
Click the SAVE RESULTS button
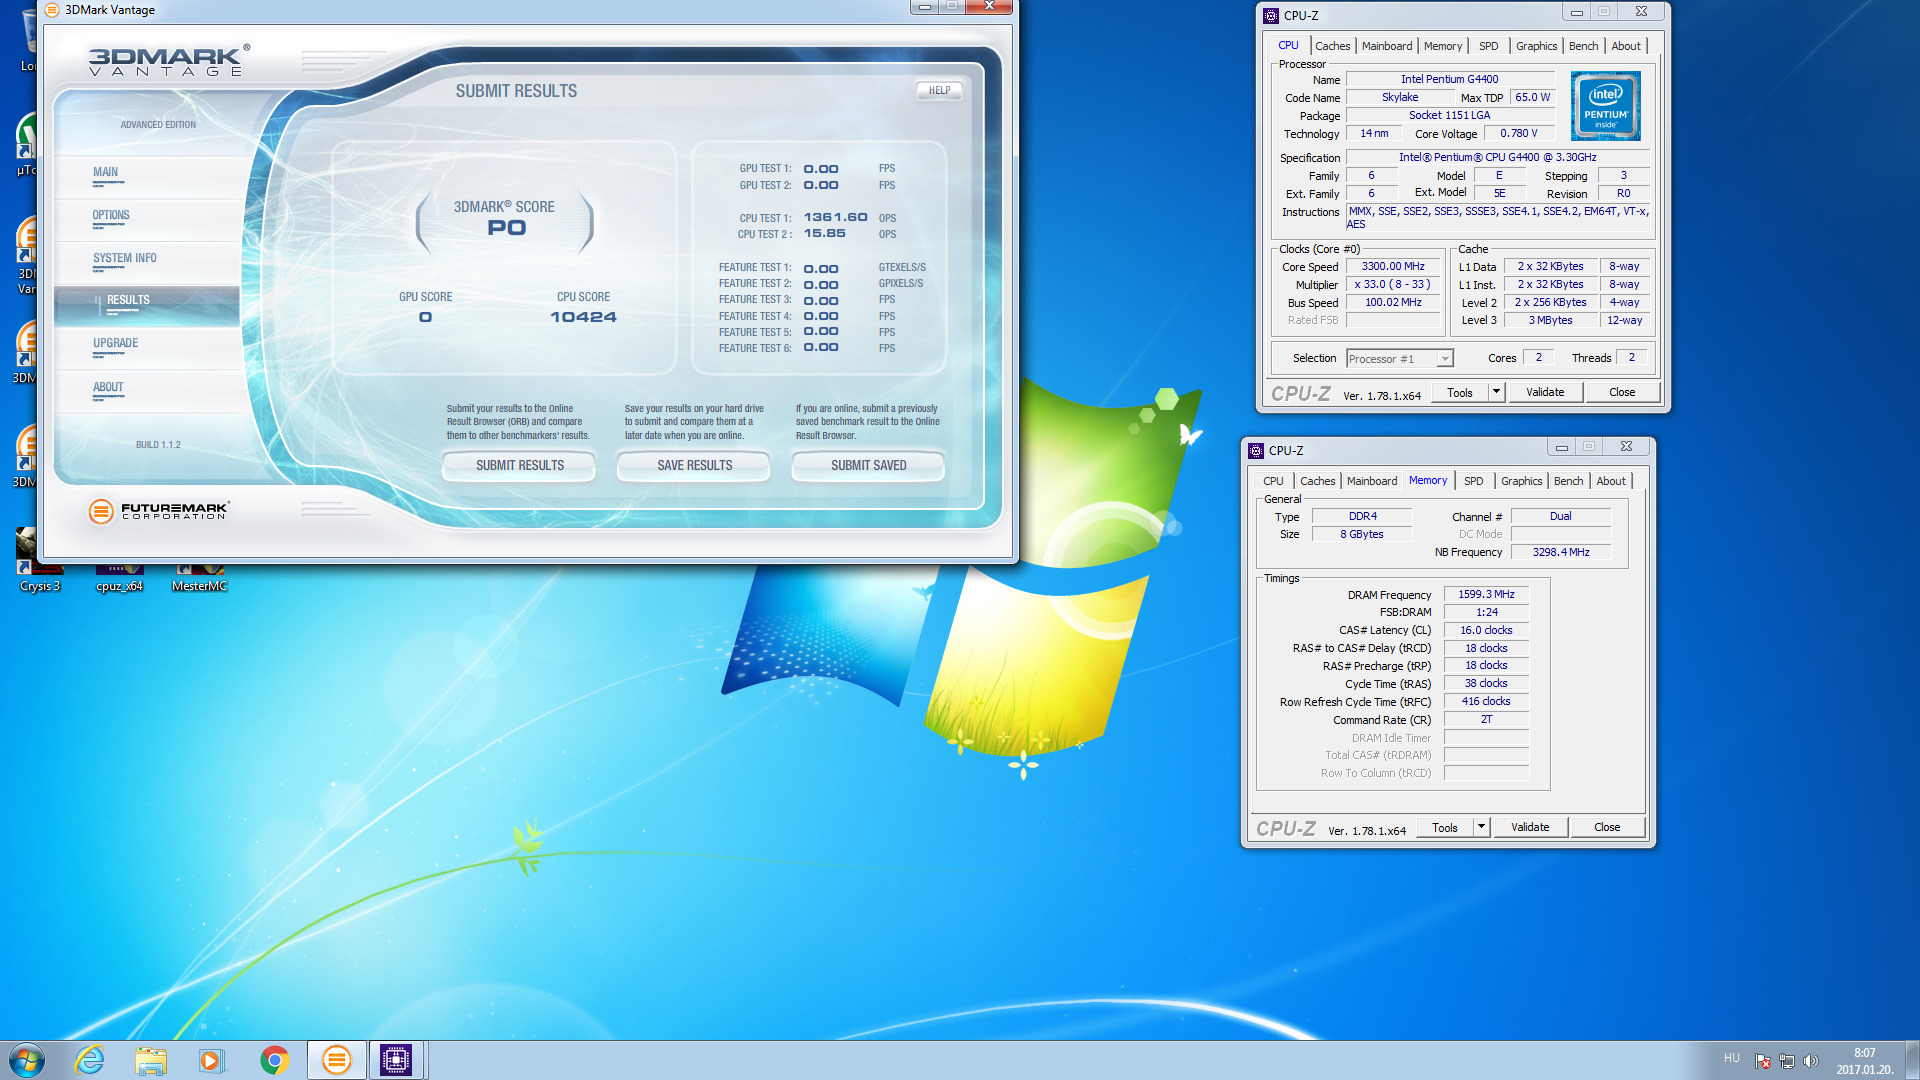[694, 466]
